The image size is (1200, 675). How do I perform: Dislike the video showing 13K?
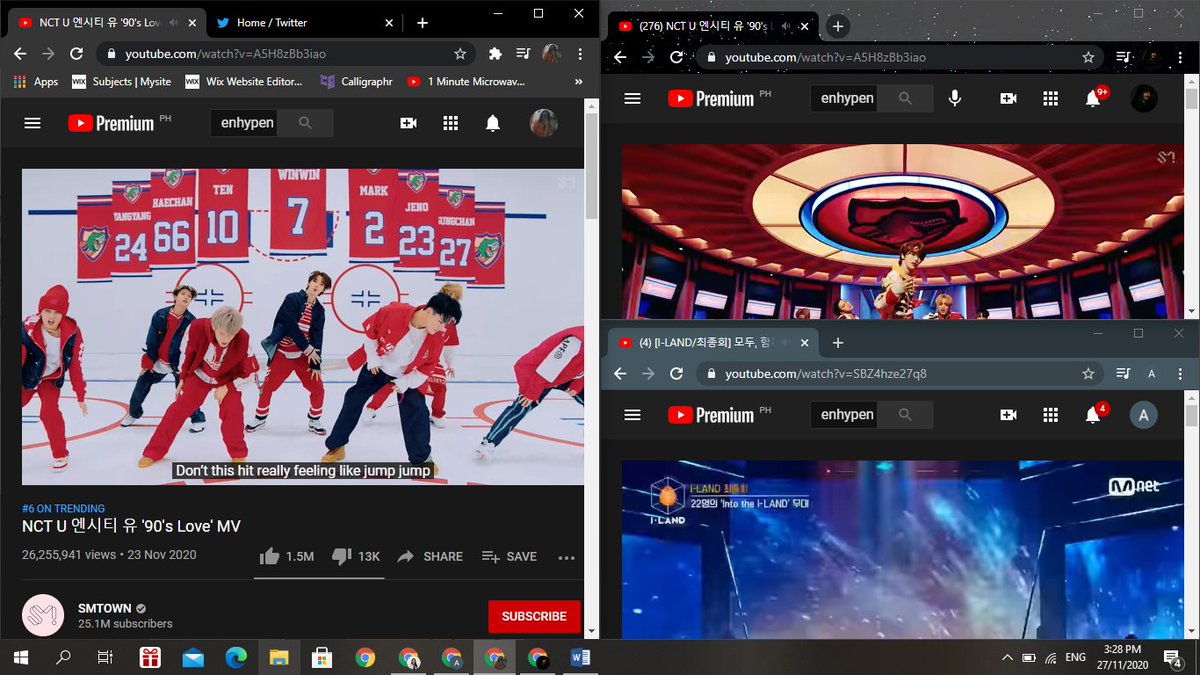[355, 556]
